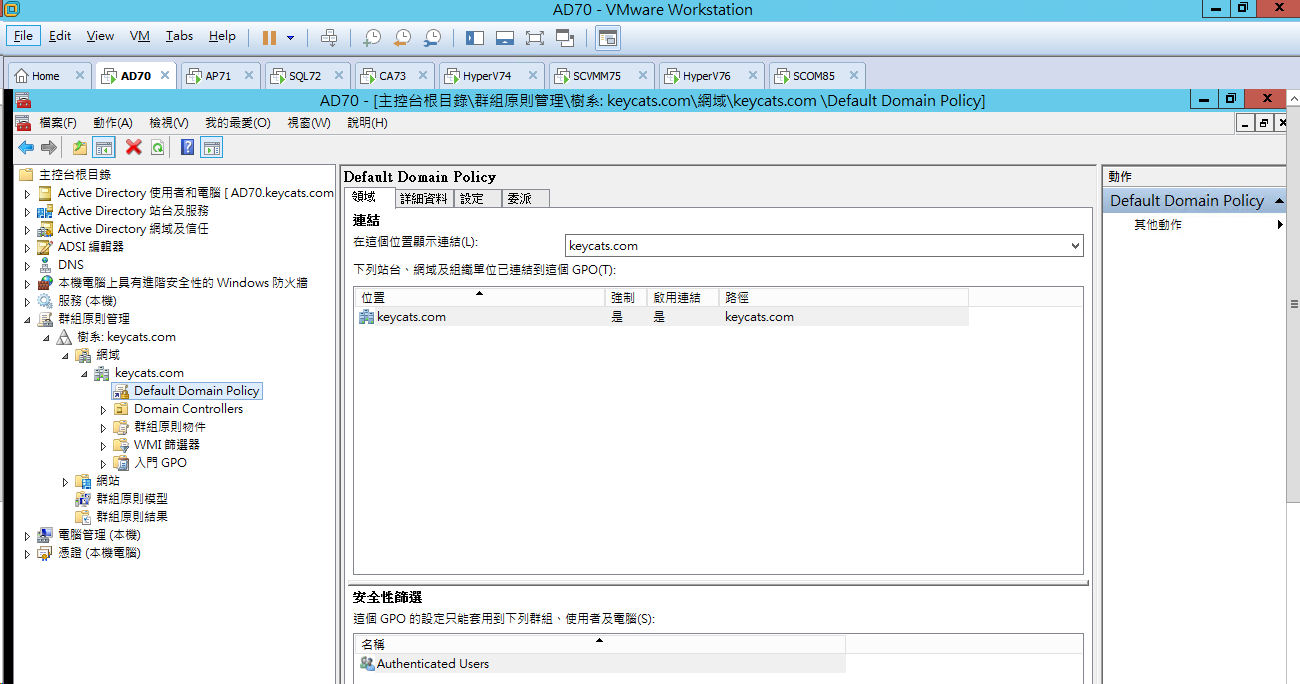Select 服務 (本機) tree item
The width and height of the screenshot is (1300, 684).
tap(86, 301)
